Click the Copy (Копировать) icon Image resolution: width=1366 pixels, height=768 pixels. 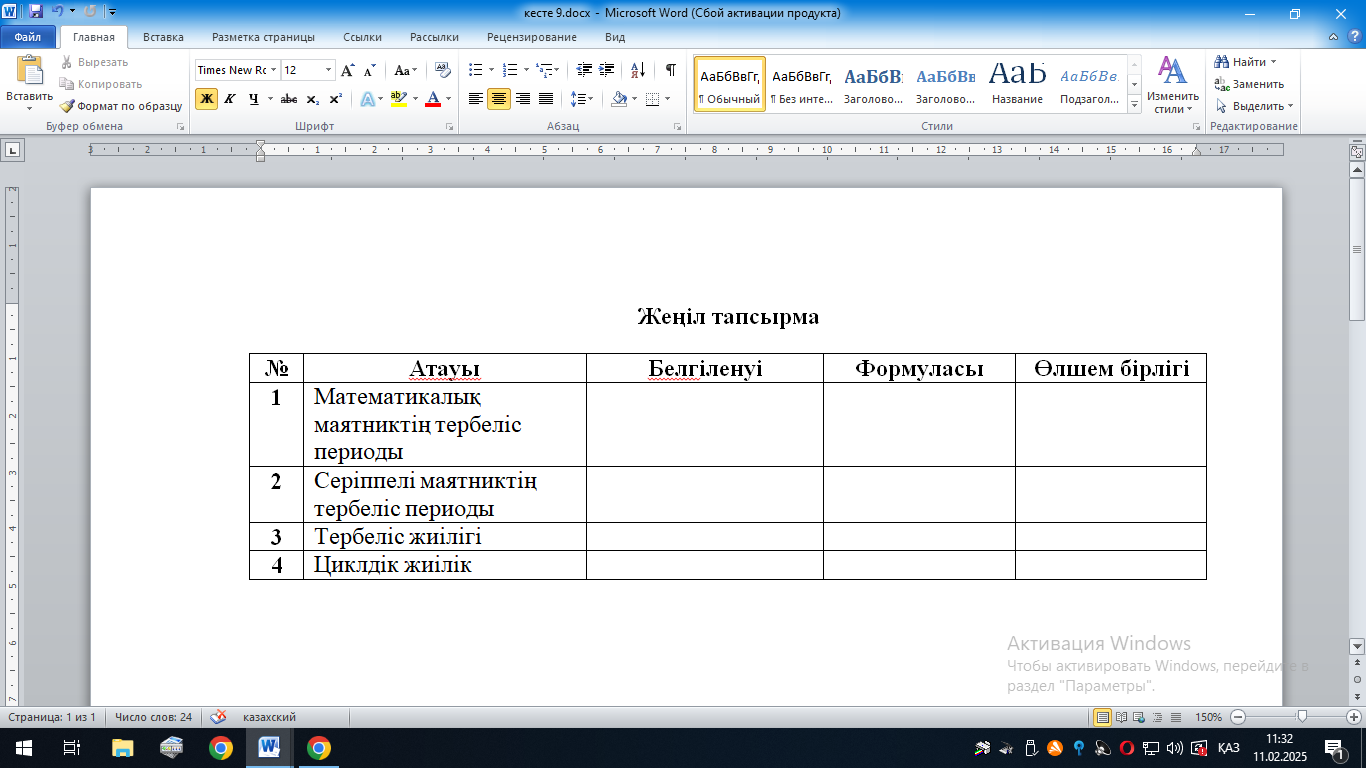(67, 84)
